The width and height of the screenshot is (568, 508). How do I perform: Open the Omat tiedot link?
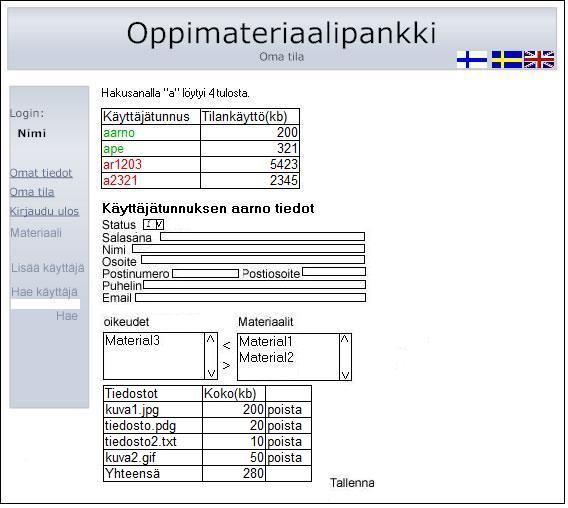41,173
